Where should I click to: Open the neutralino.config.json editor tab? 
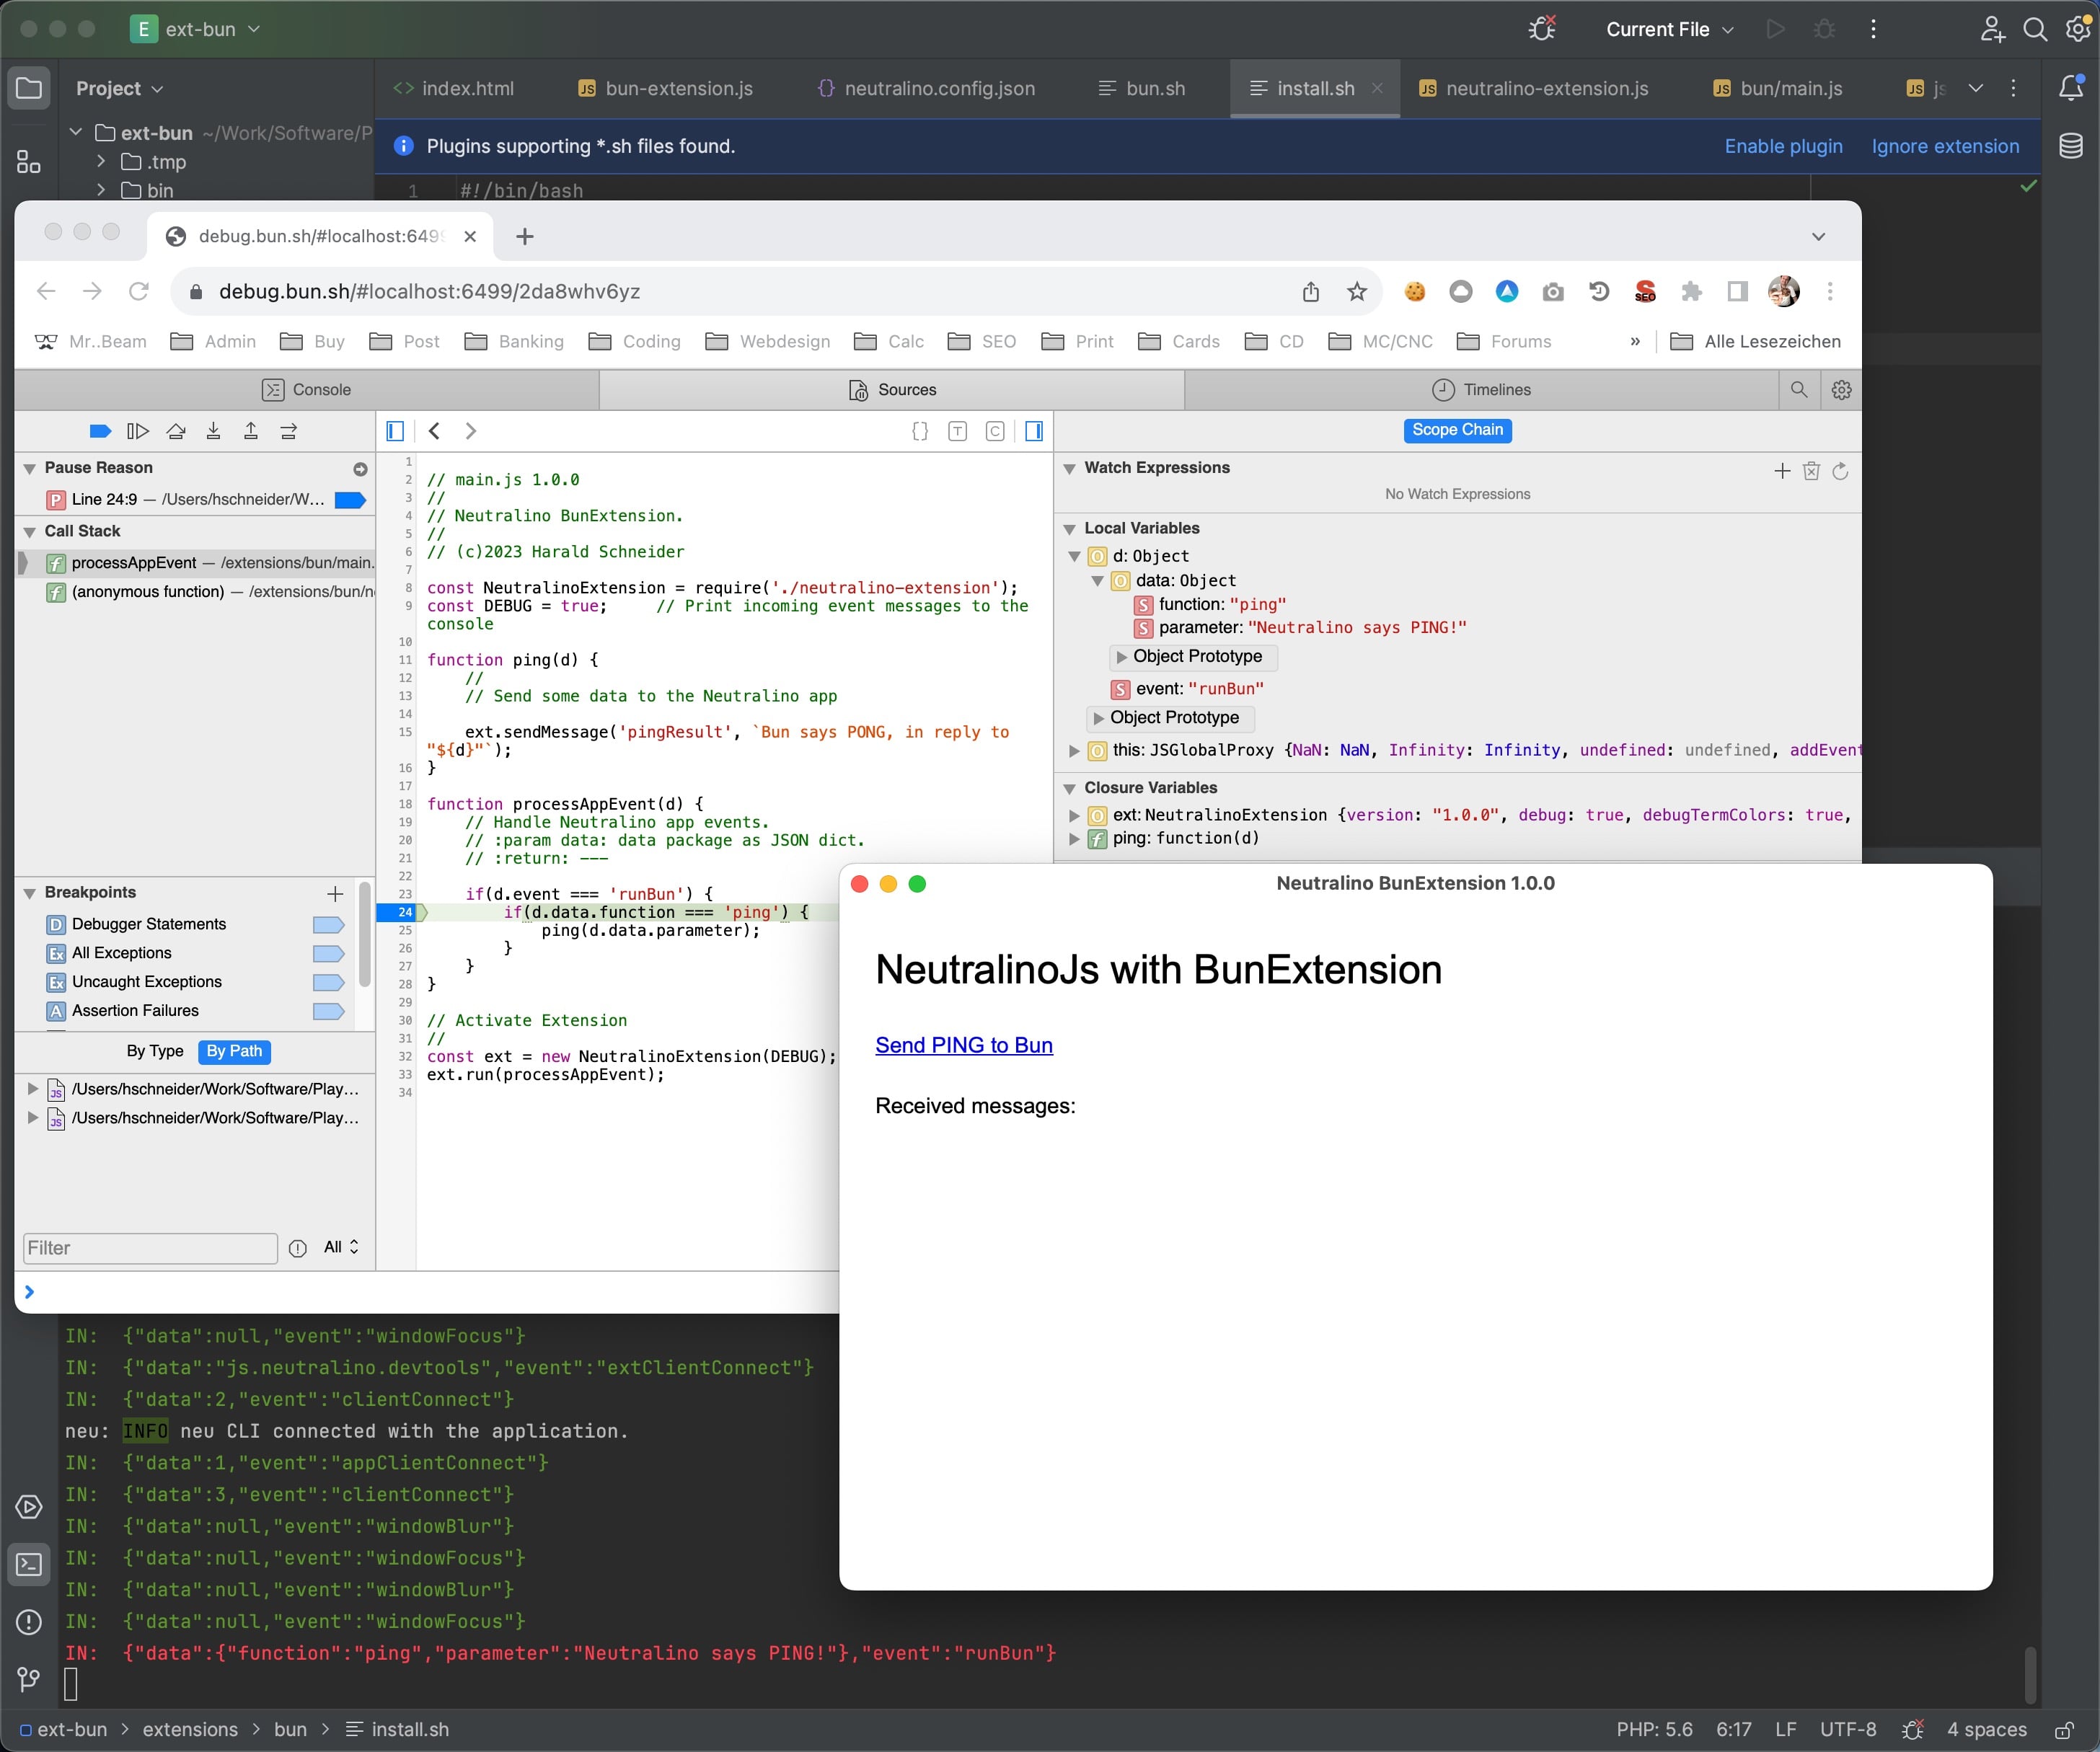[926, 88]
